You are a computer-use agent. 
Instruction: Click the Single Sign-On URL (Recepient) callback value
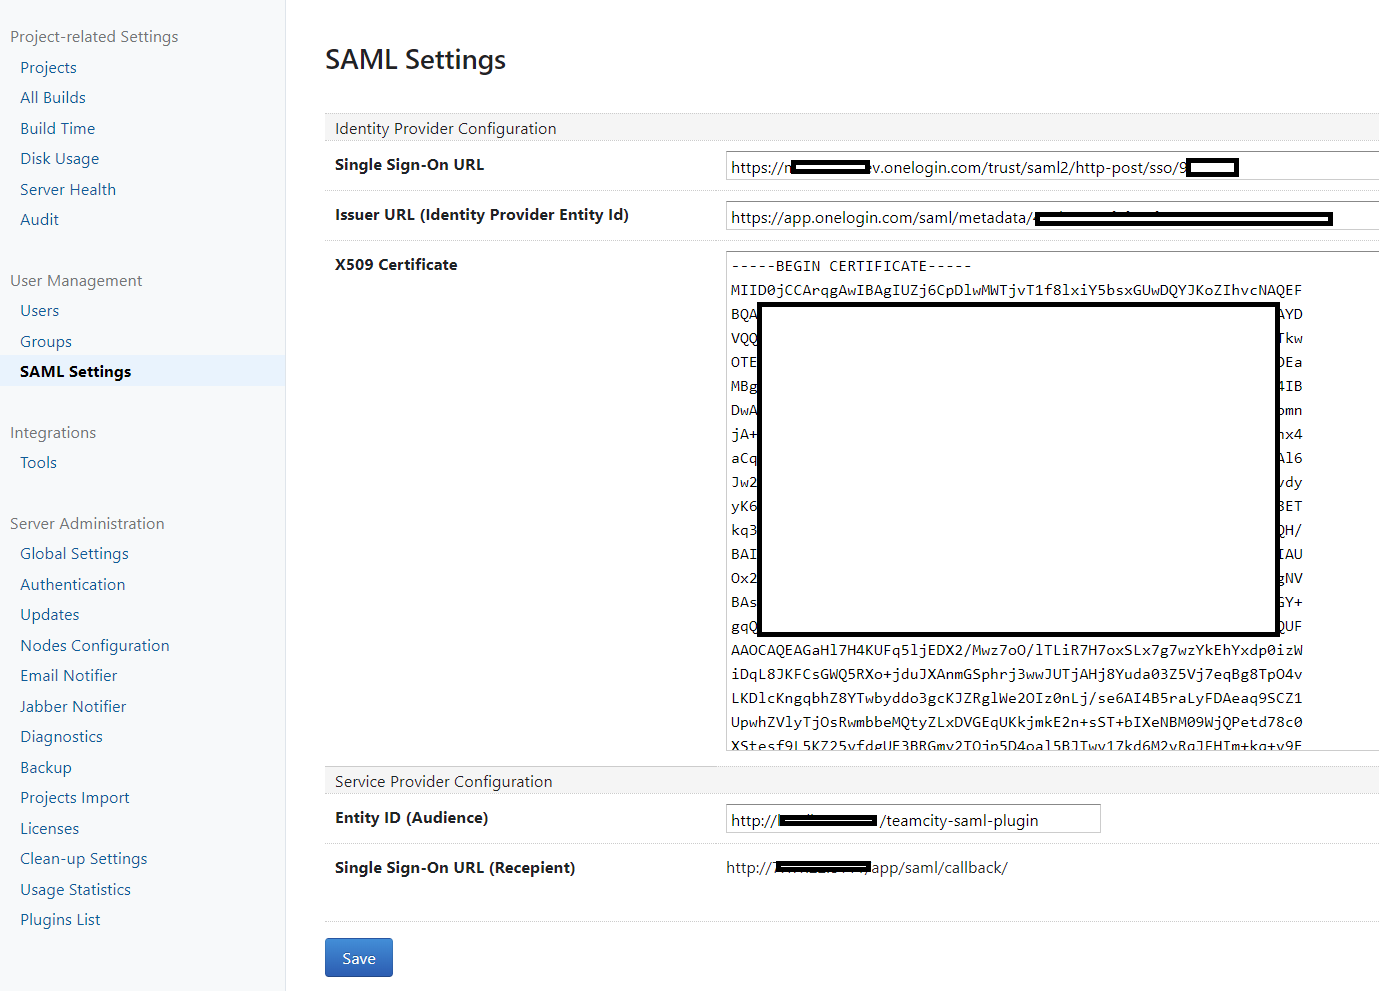tap(867, 868)
